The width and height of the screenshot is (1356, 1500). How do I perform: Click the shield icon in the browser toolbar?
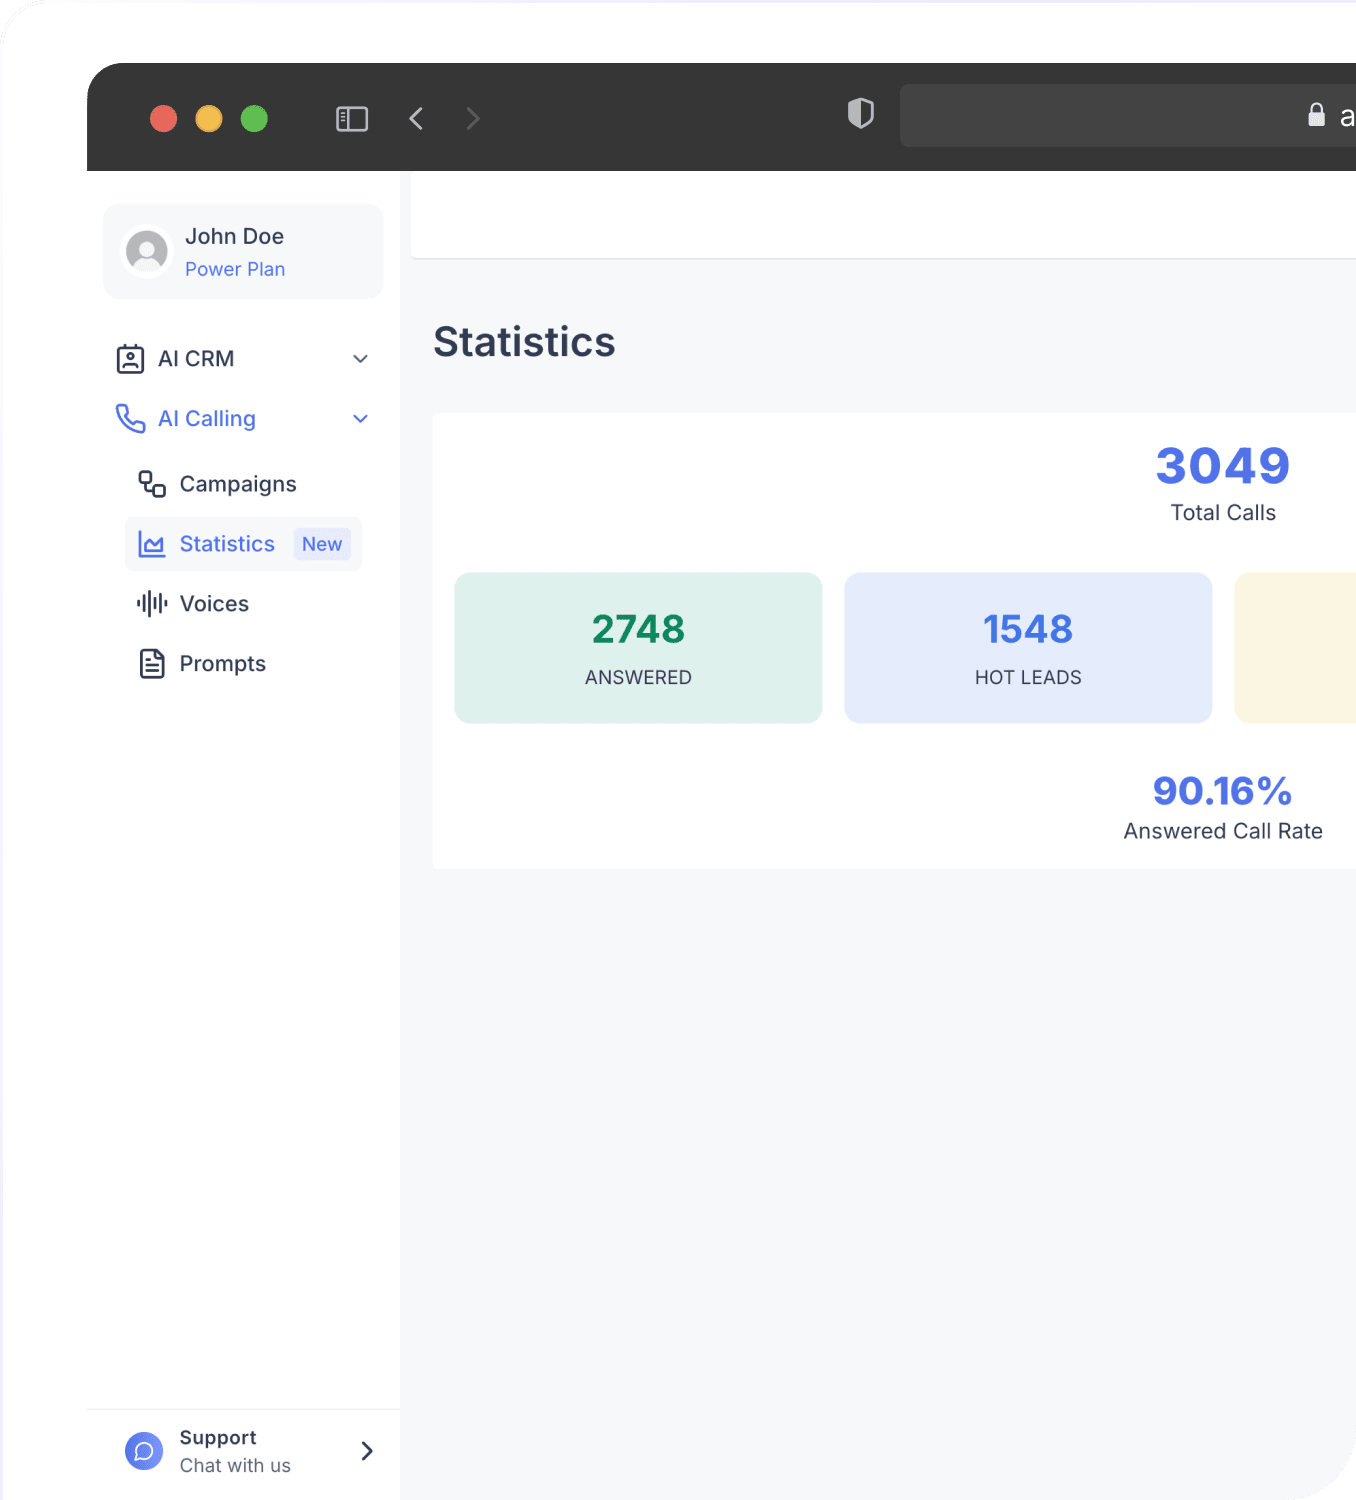pos(859,114)
